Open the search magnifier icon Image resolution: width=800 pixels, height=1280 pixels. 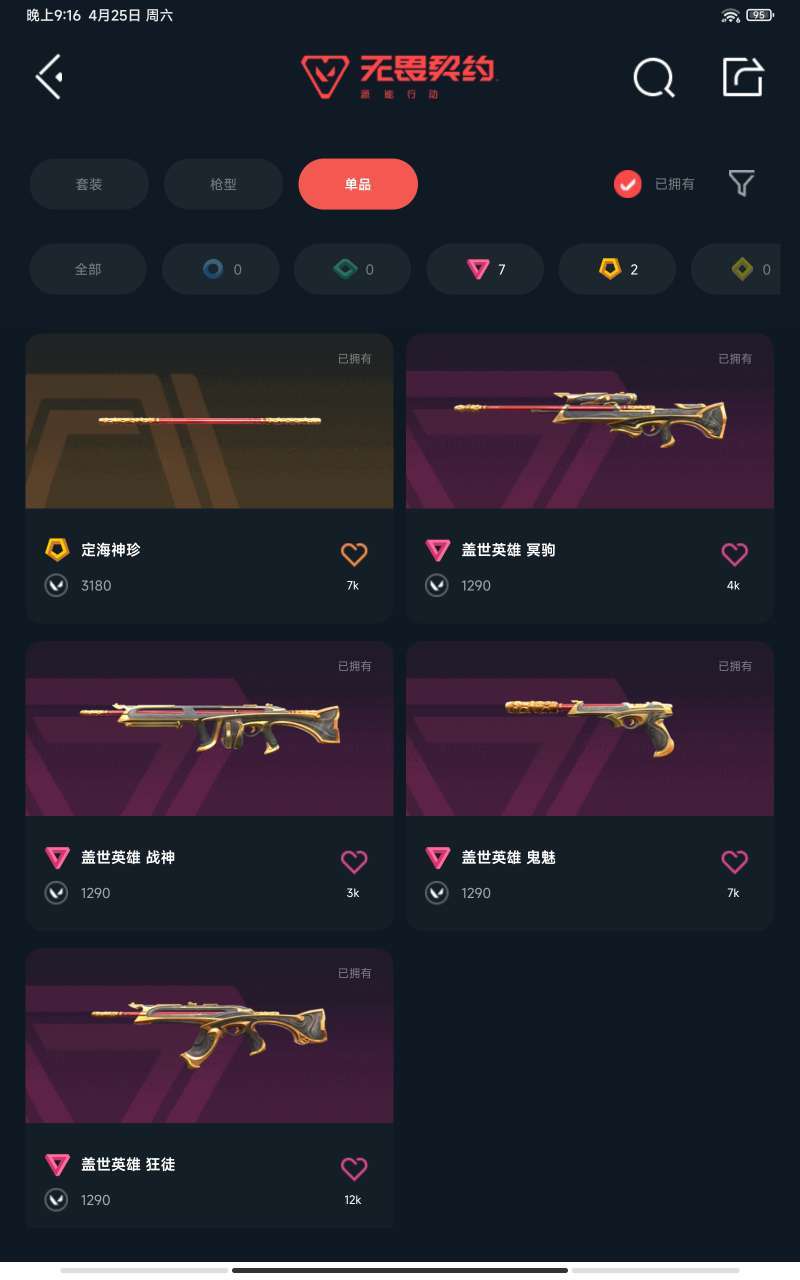point(654,77)
